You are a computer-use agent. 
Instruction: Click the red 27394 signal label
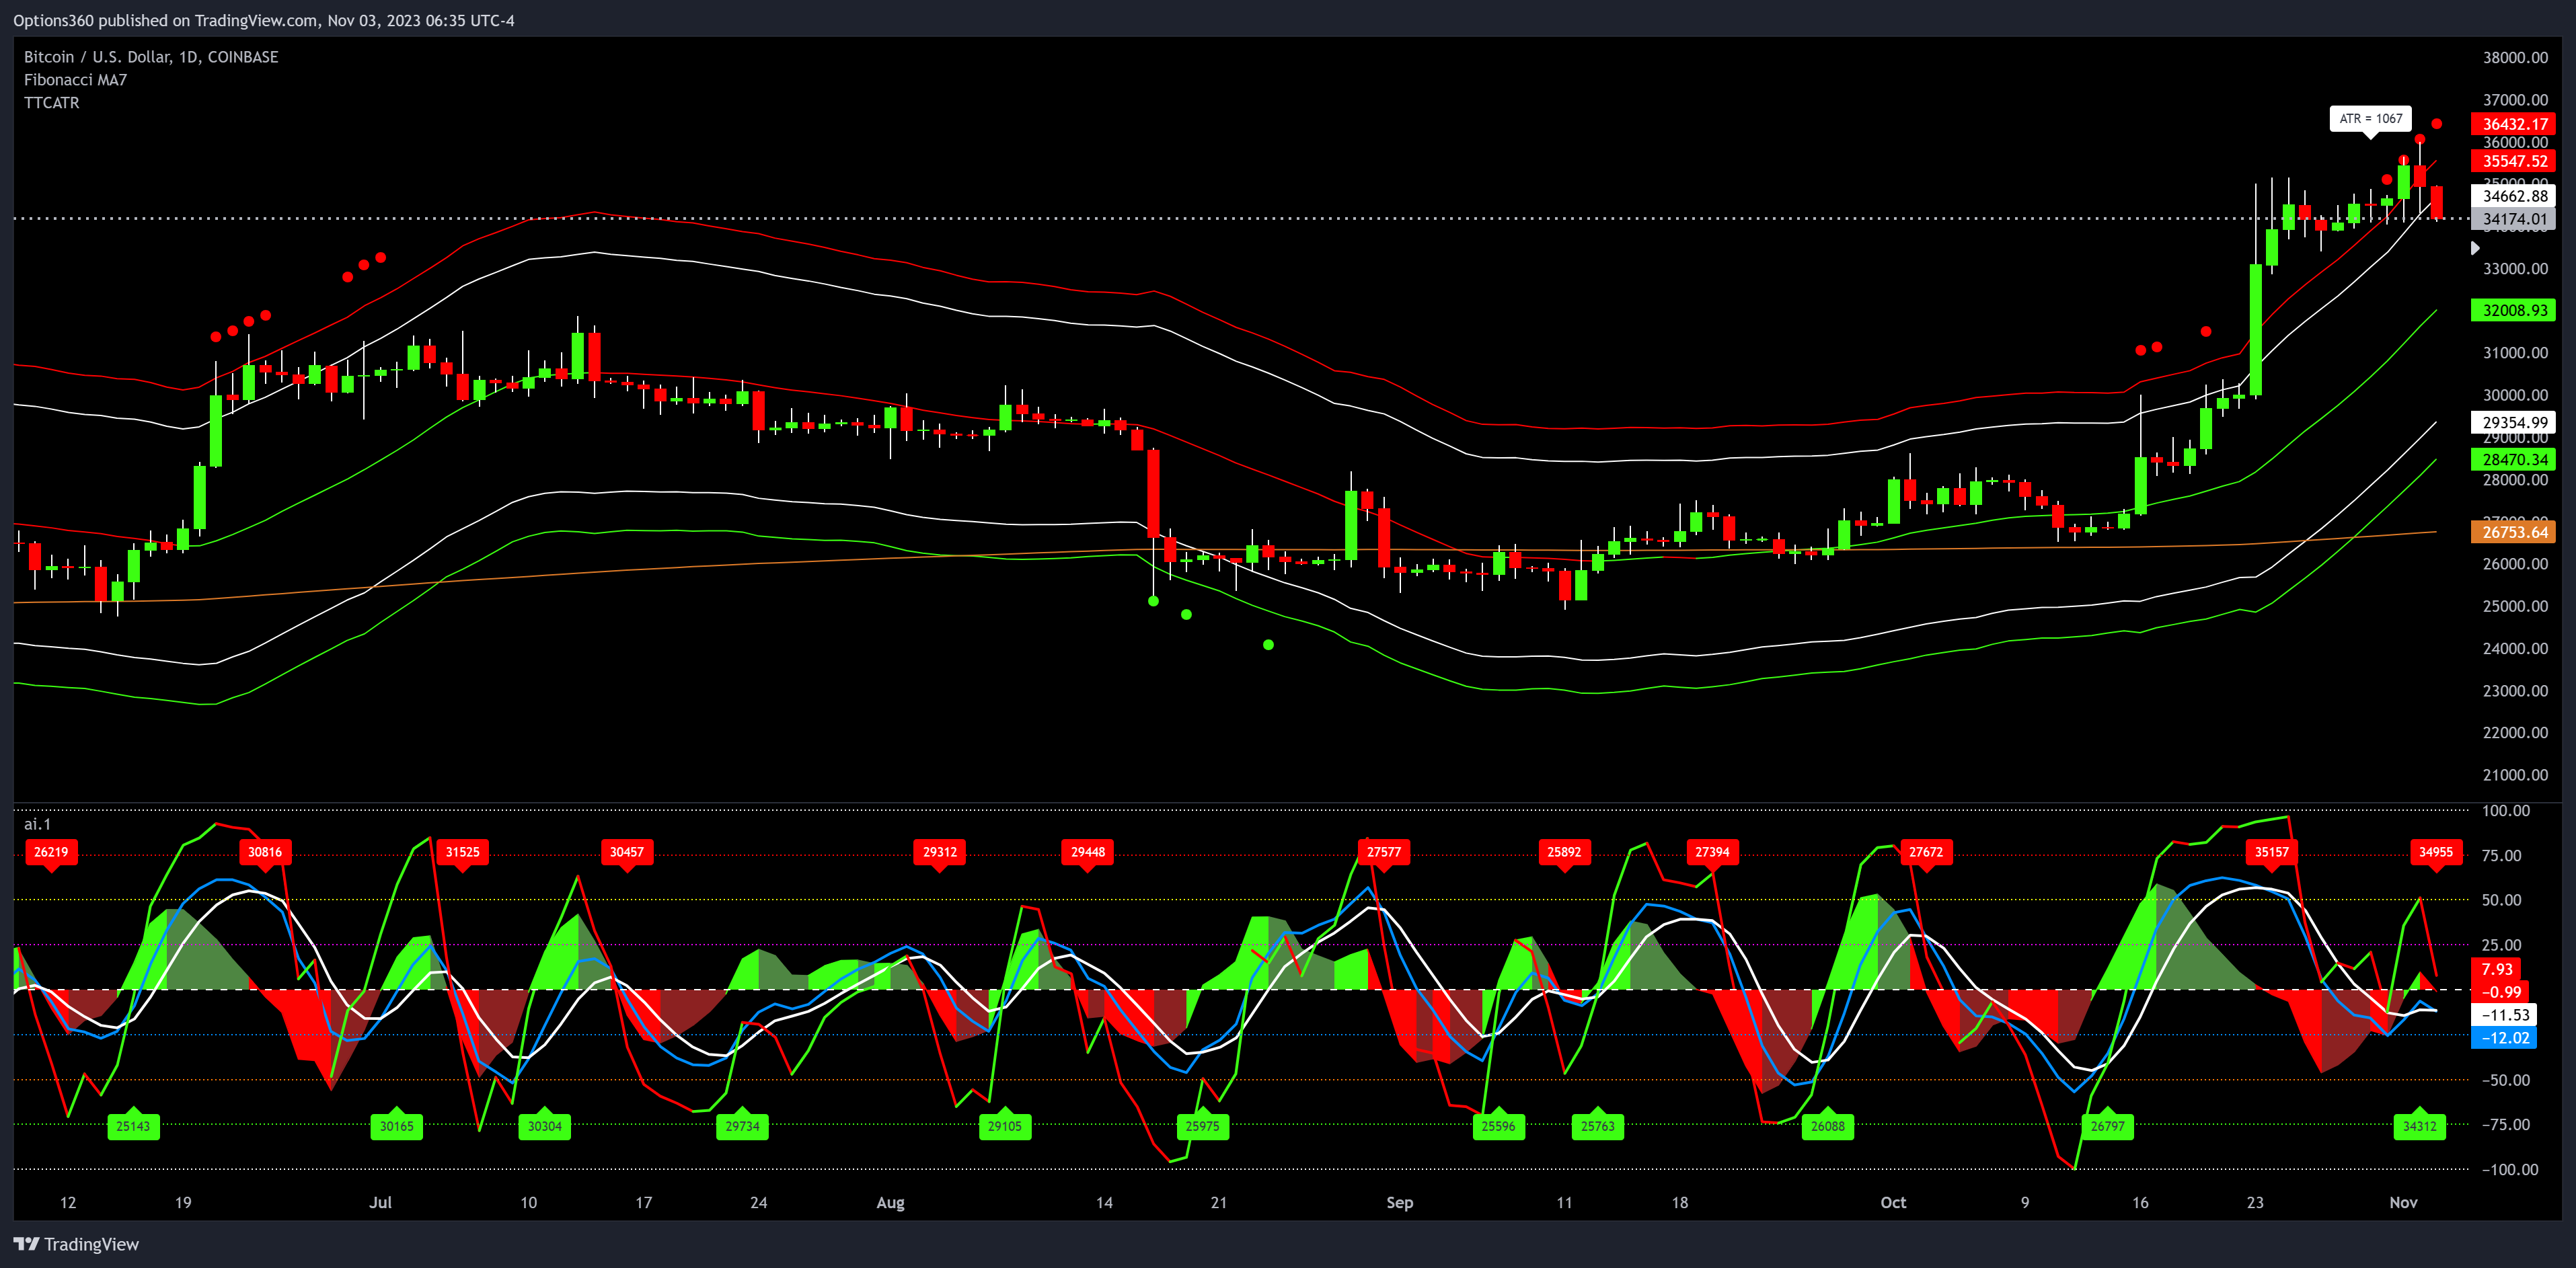point(1712,852)
